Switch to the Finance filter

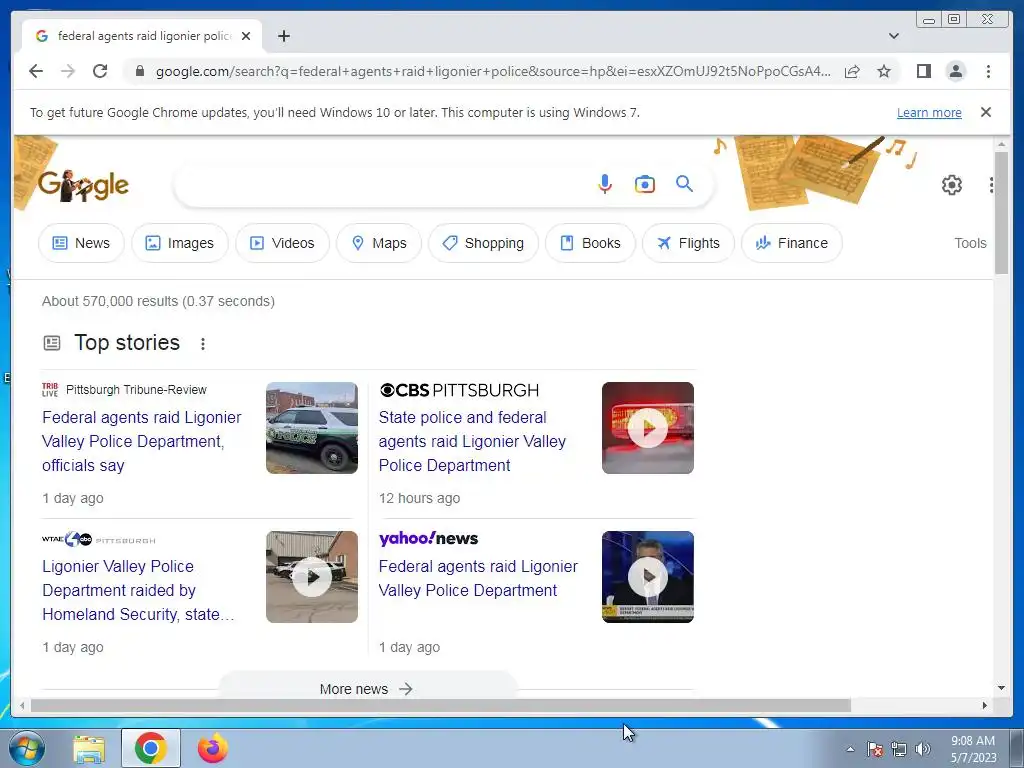[792, 243]
